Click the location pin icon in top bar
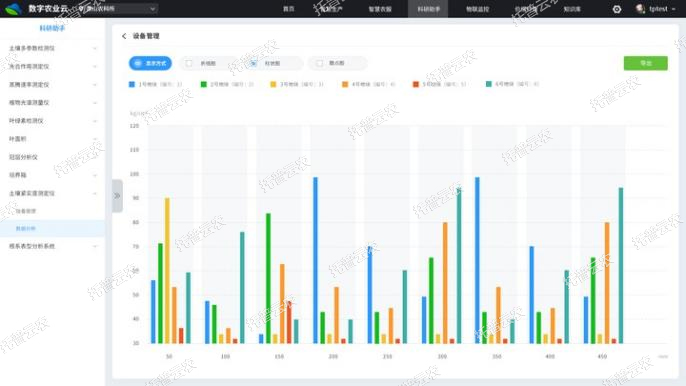Viewport: 686px width, 386px height. click(81, 8)
